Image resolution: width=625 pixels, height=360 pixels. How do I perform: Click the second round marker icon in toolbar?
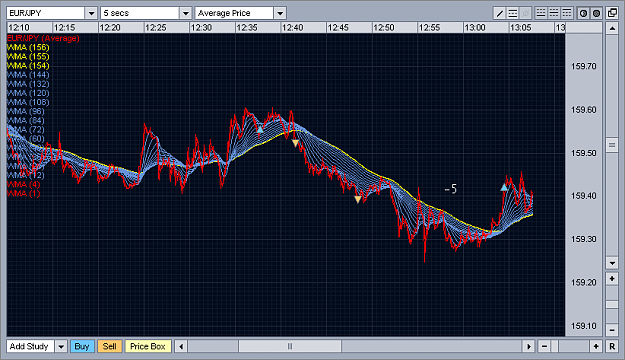point(596,13)
